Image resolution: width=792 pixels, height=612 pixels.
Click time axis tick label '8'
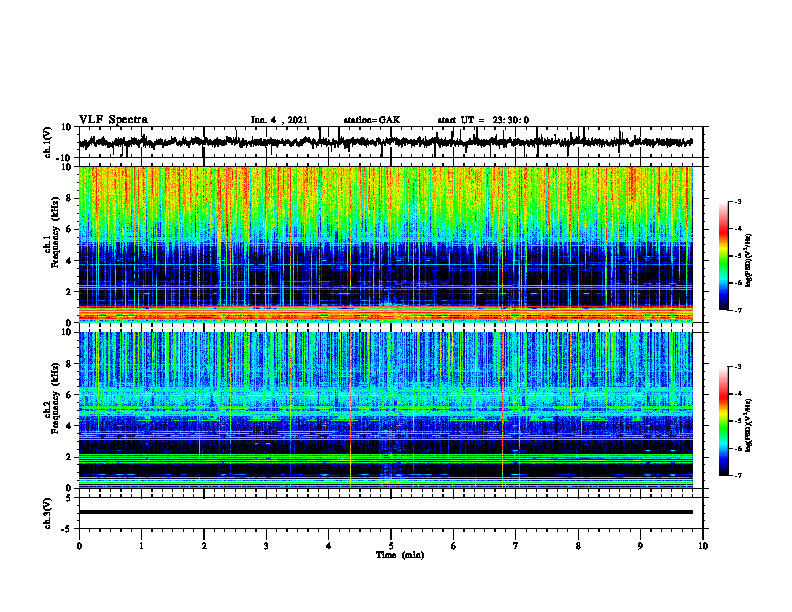578,546
